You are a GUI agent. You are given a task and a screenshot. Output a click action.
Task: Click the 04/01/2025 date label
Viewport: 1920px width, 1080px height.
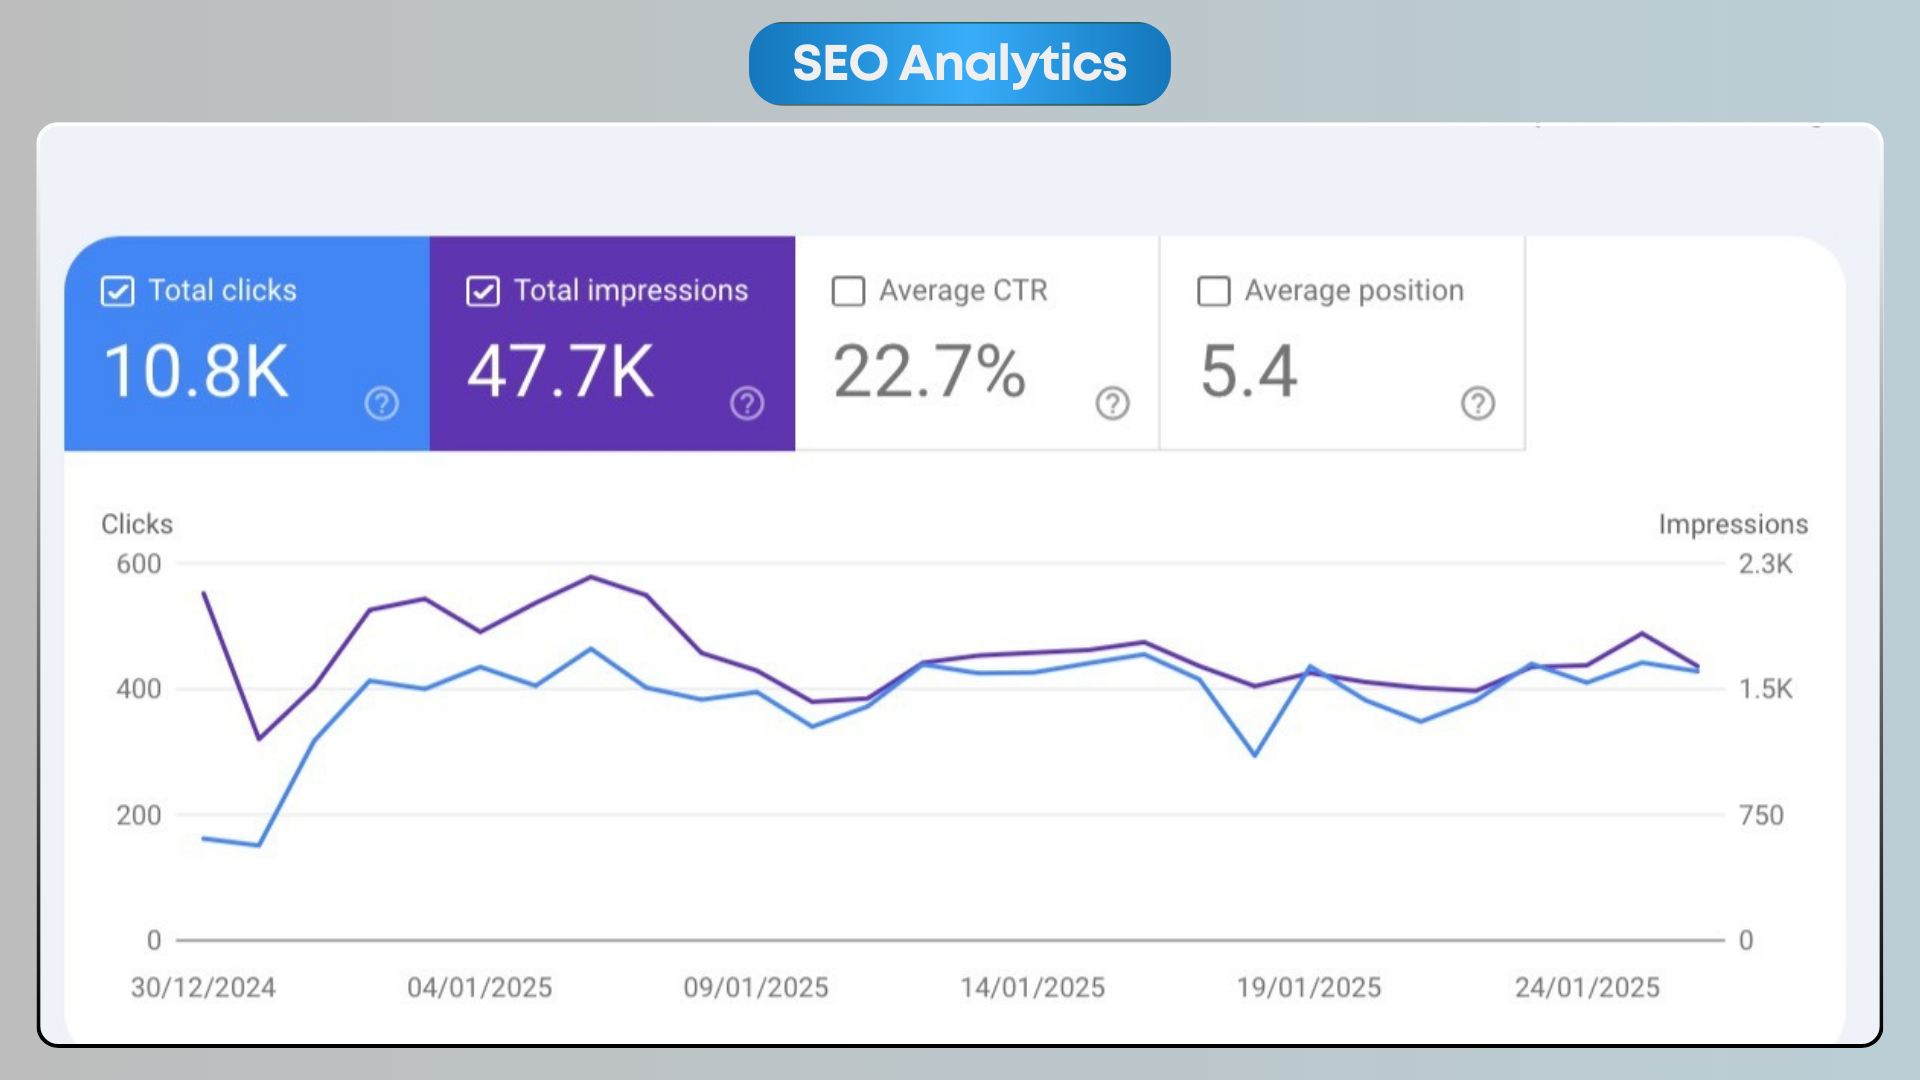[x=480, y=987]
